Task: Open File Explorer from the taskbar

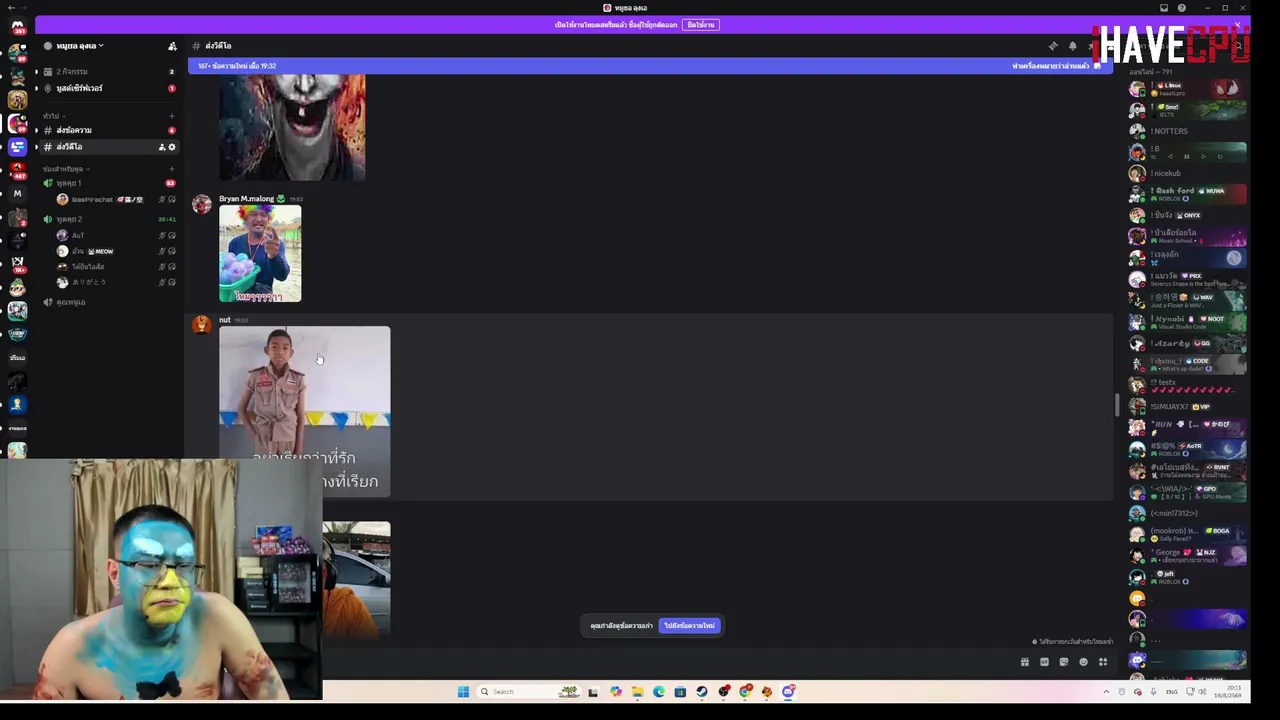Action: coord(637,692)
